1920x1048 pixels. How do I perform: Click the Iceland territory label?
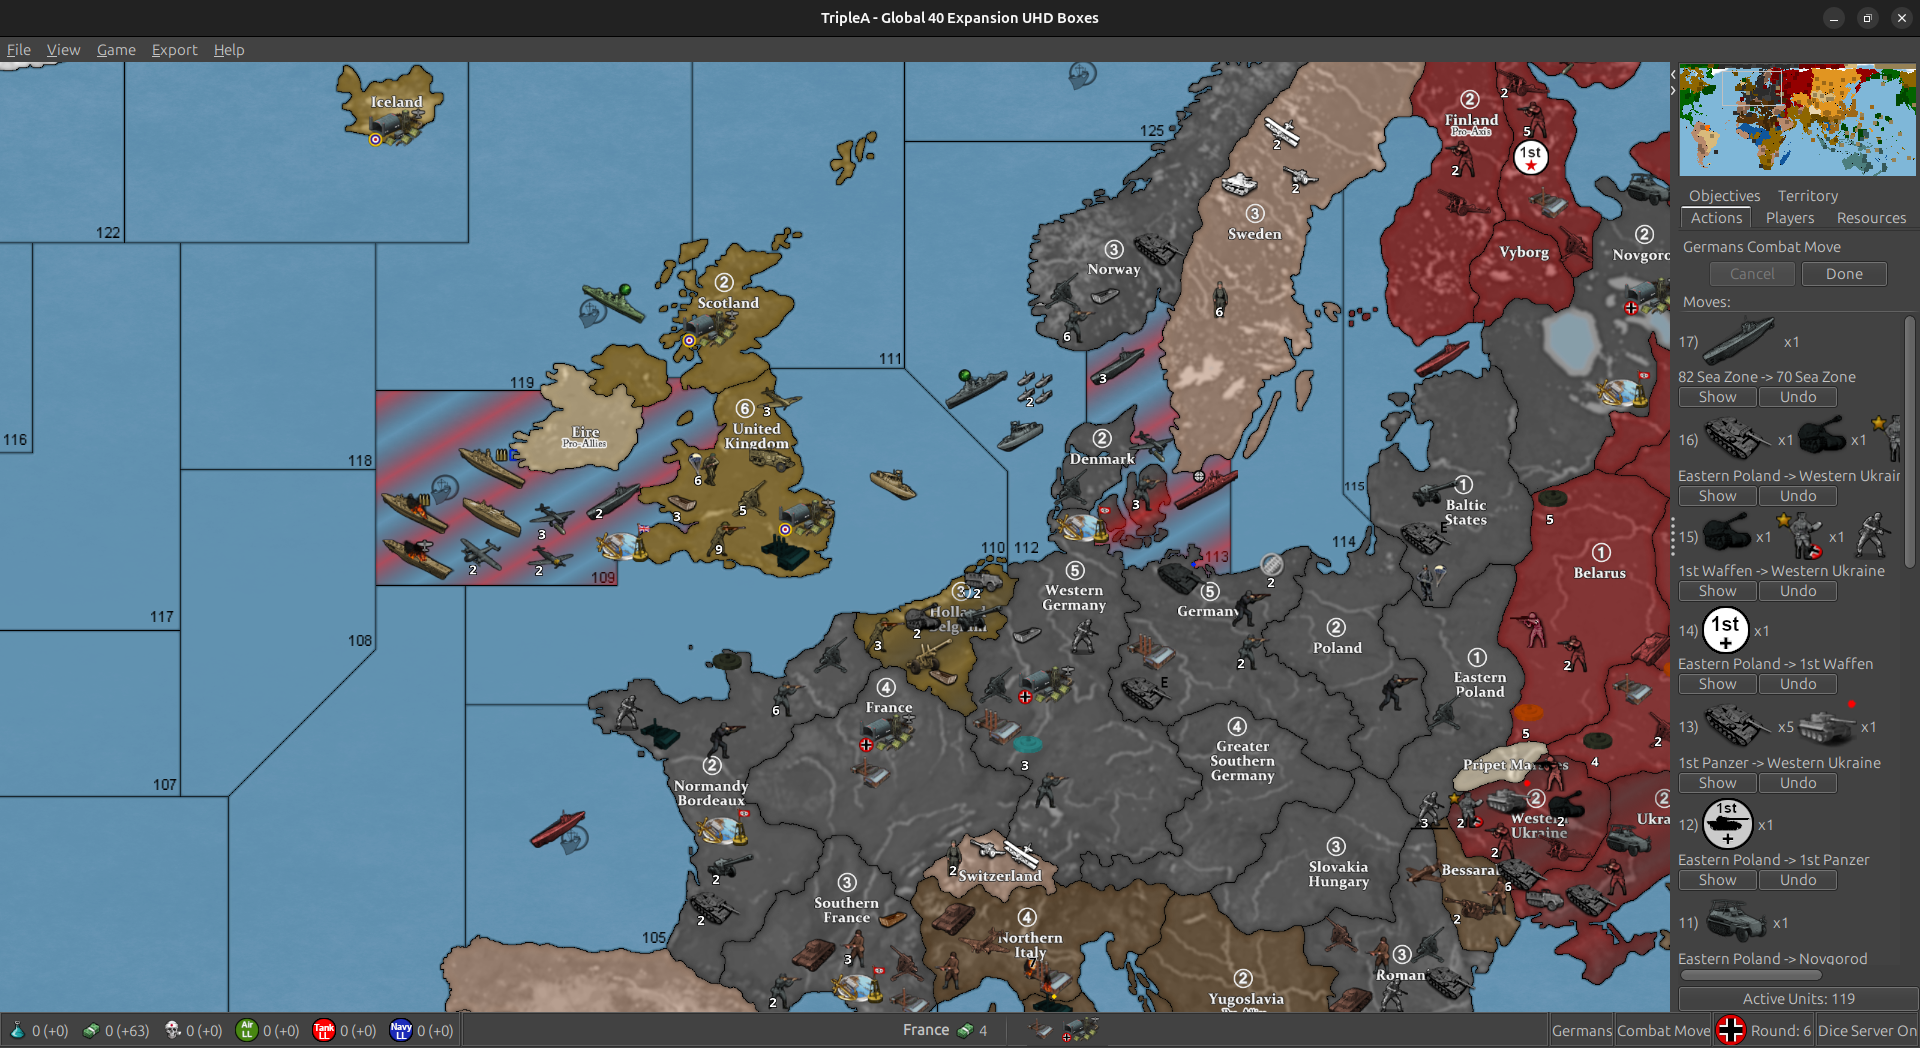[397, 102]
